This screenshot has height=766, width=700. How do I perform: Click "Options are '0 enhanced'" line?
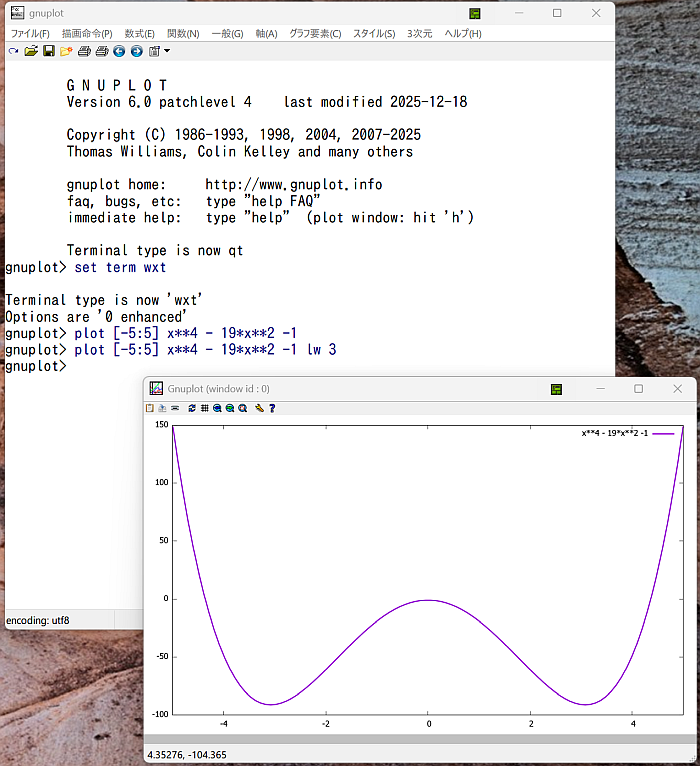pyautogui.click(x=96, y=317)
